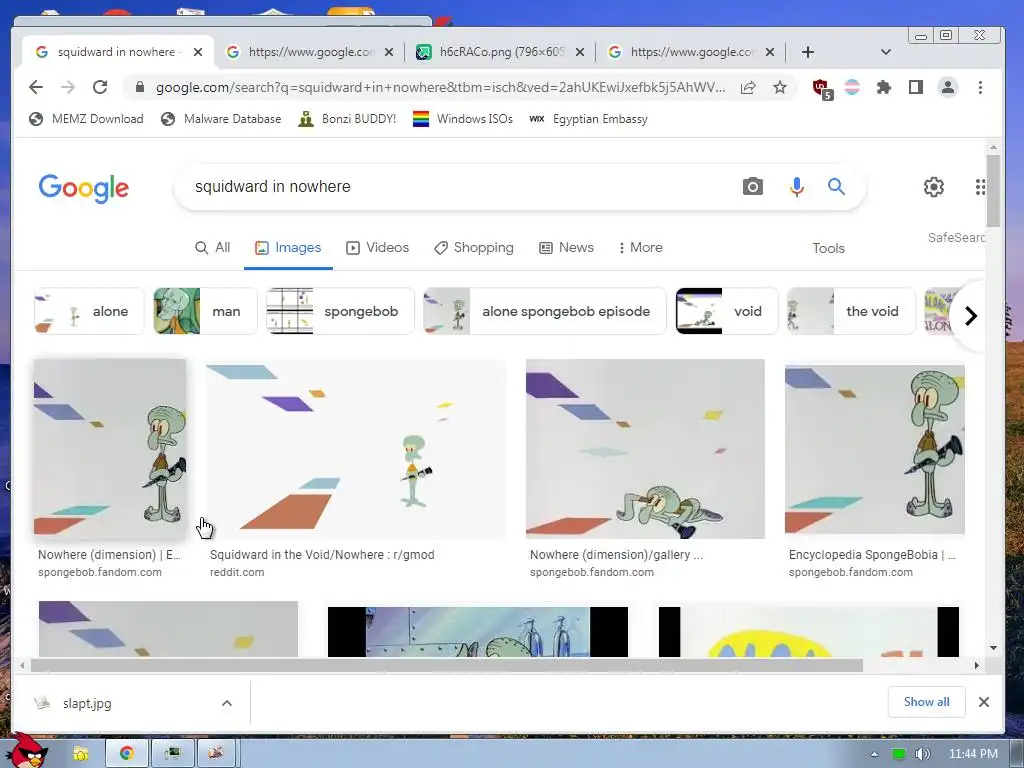1024x768 pixels.
Task: Open the uBlock extension icon
Action: (821, 88)
